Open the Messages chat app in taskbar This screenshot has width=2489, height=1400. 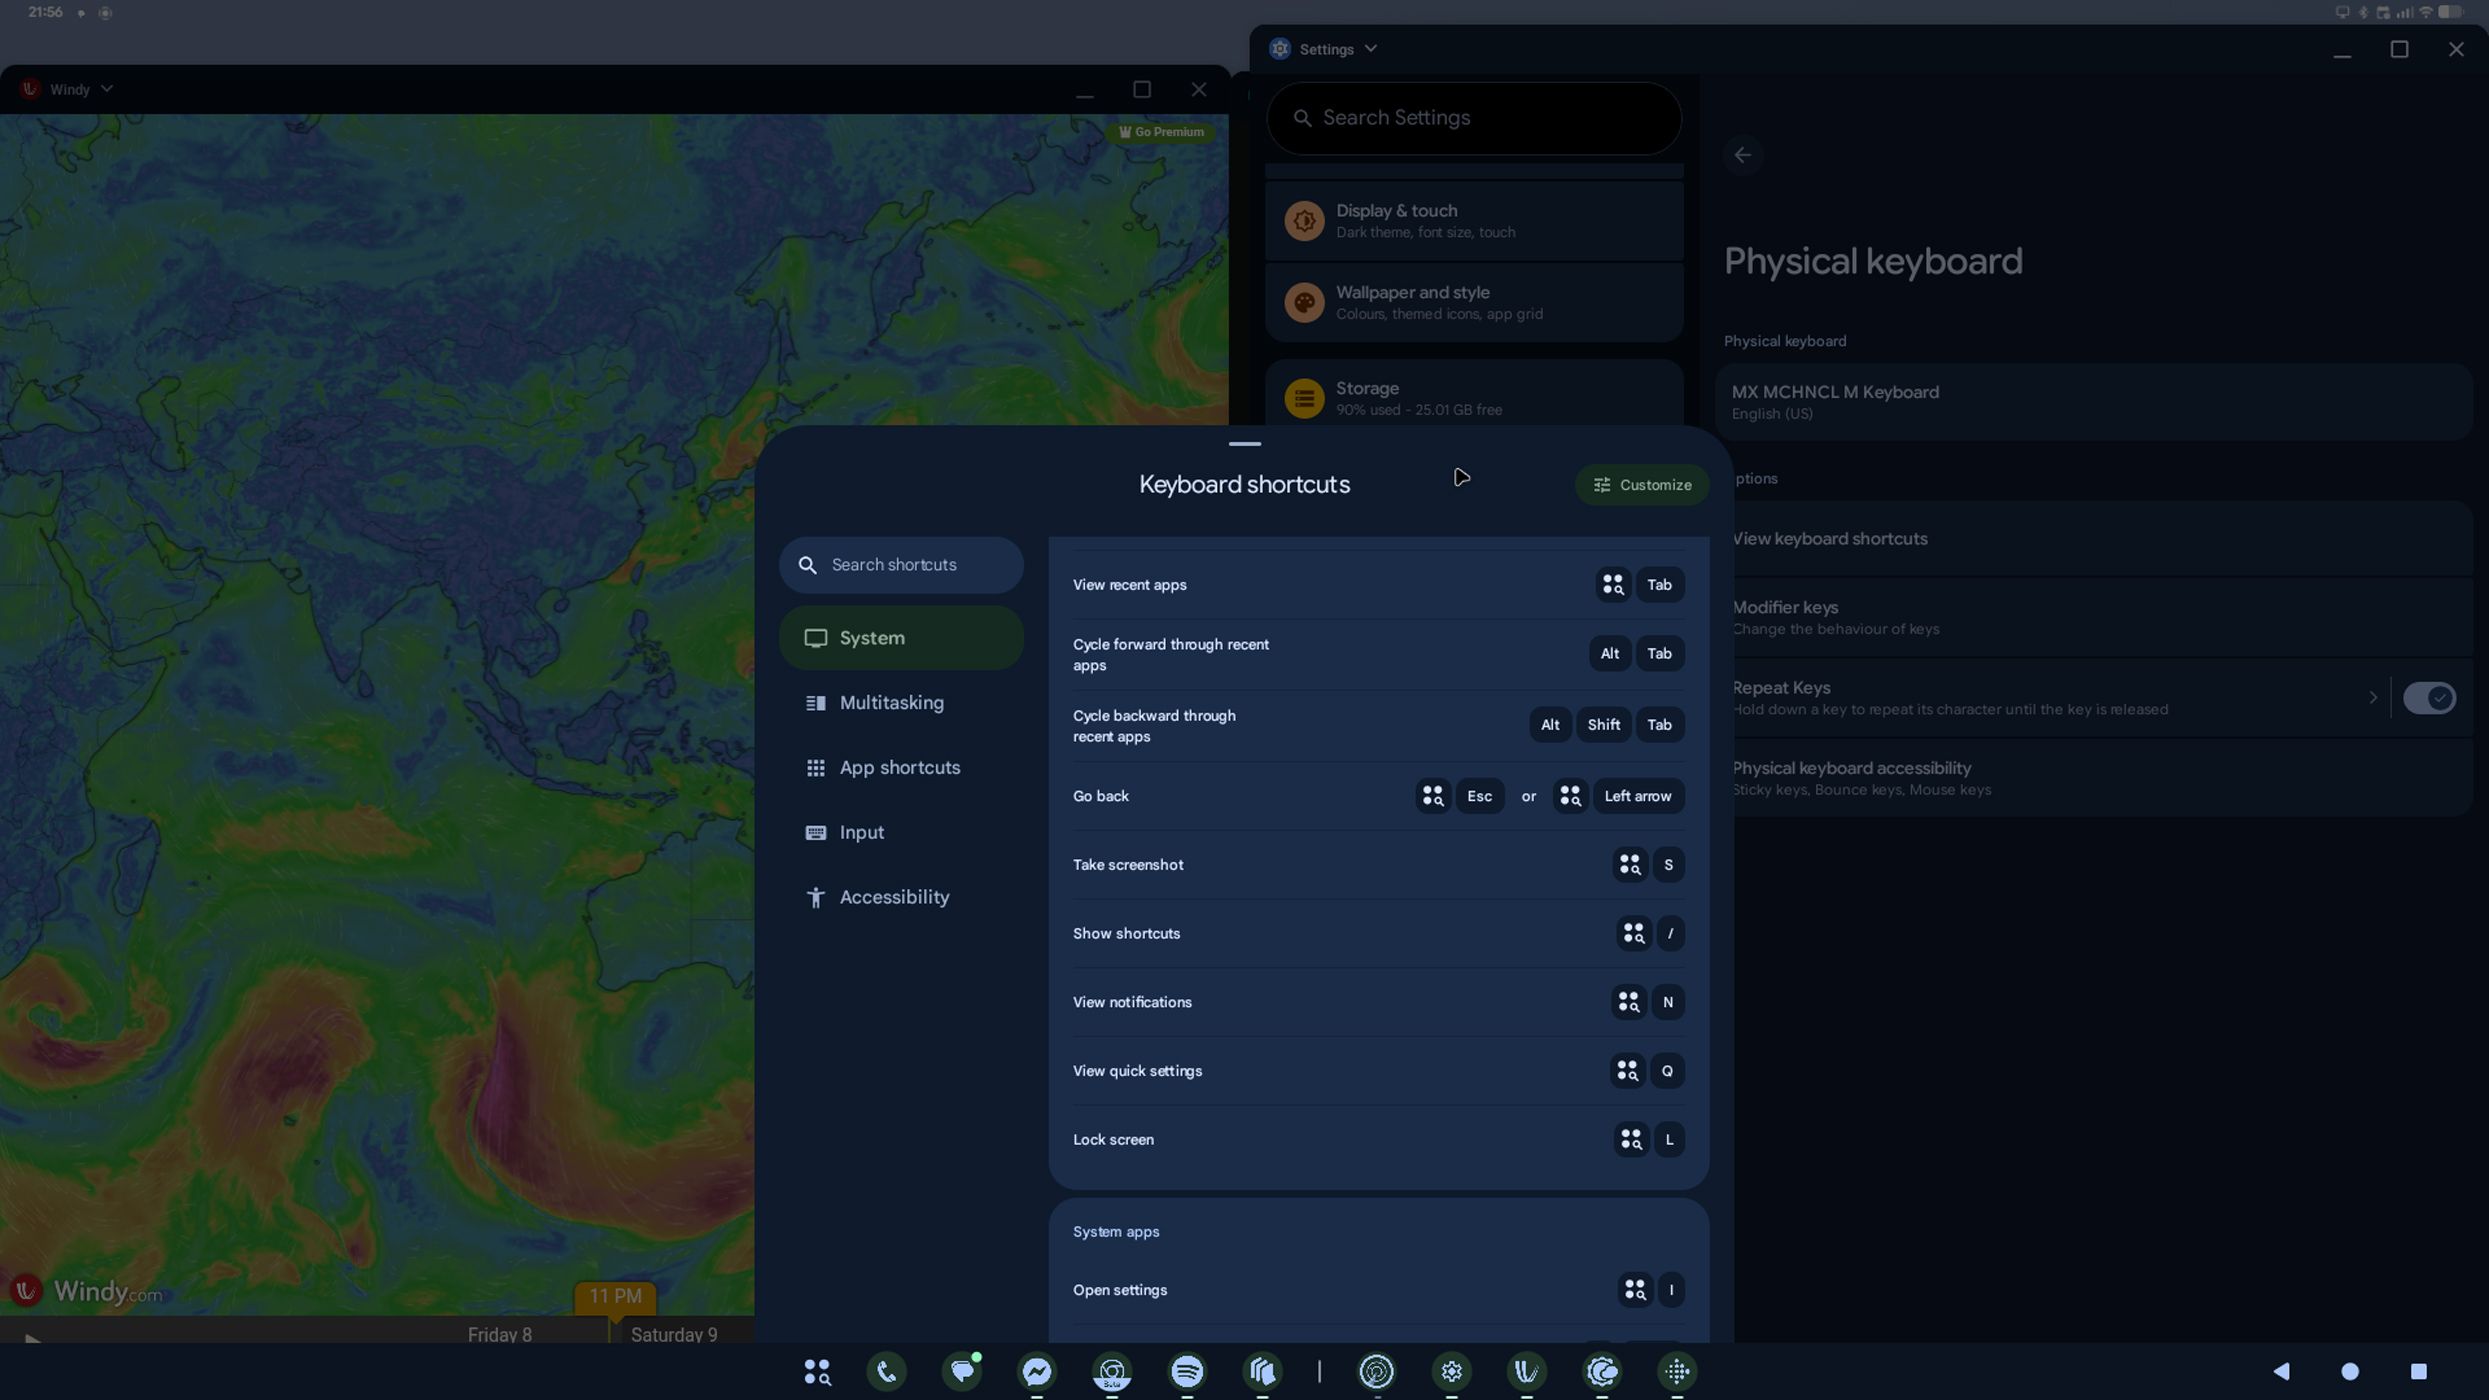[962, 1371]
